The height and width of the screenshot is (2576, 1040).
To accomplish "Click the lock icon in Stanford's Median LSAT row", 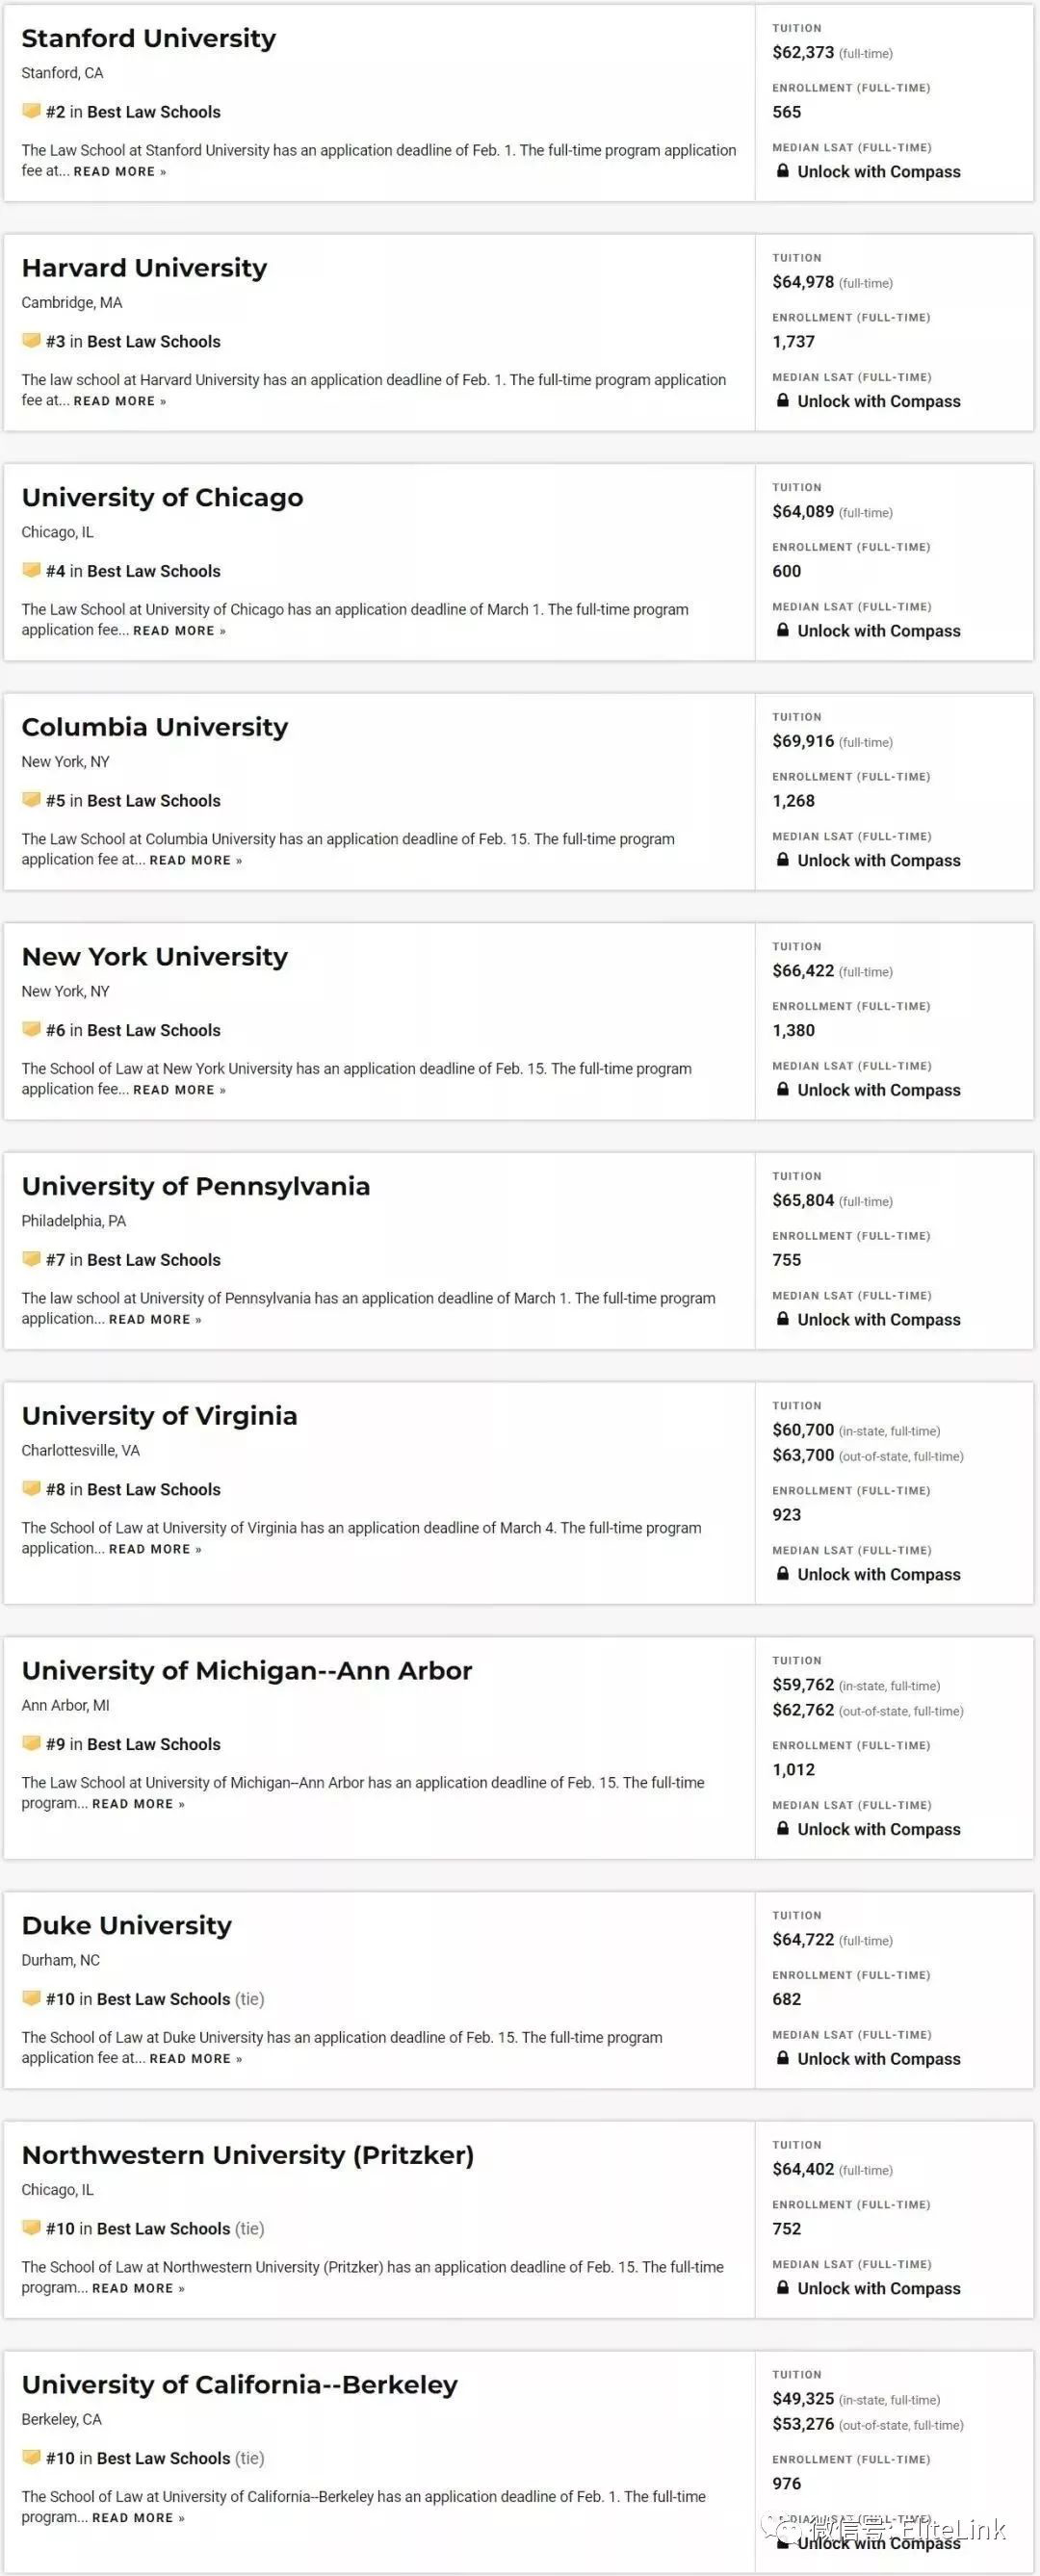I will coord(783,172).
